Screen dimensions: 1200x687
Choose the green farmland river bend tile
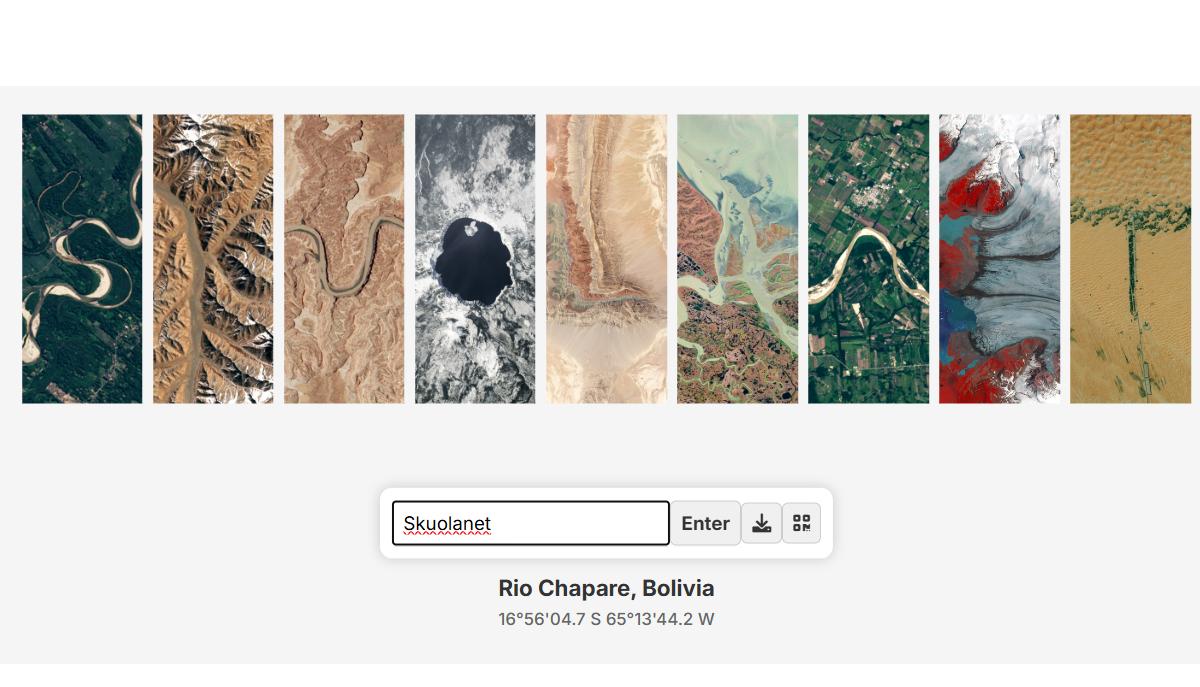(868, 259)
